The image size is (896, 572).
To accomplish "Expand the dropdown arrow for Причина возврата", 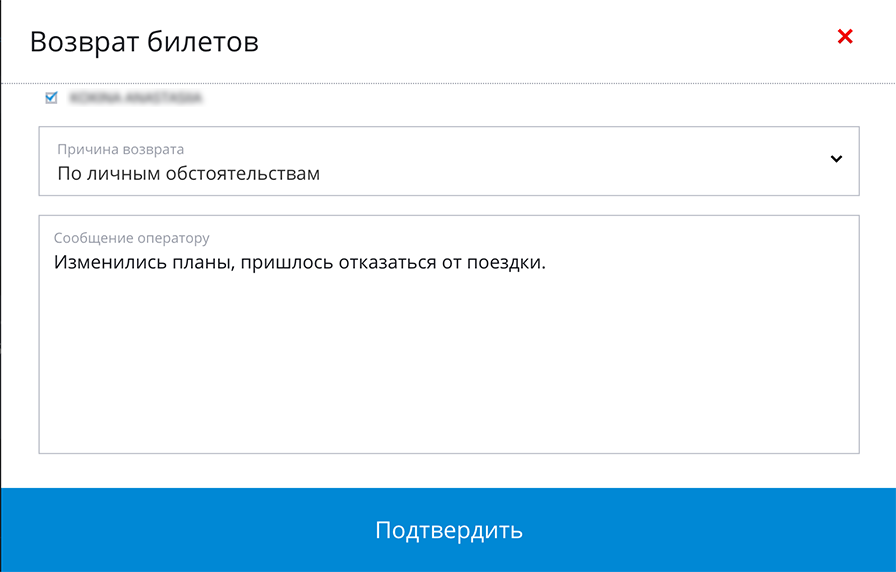I will click(x=837, y=159).
